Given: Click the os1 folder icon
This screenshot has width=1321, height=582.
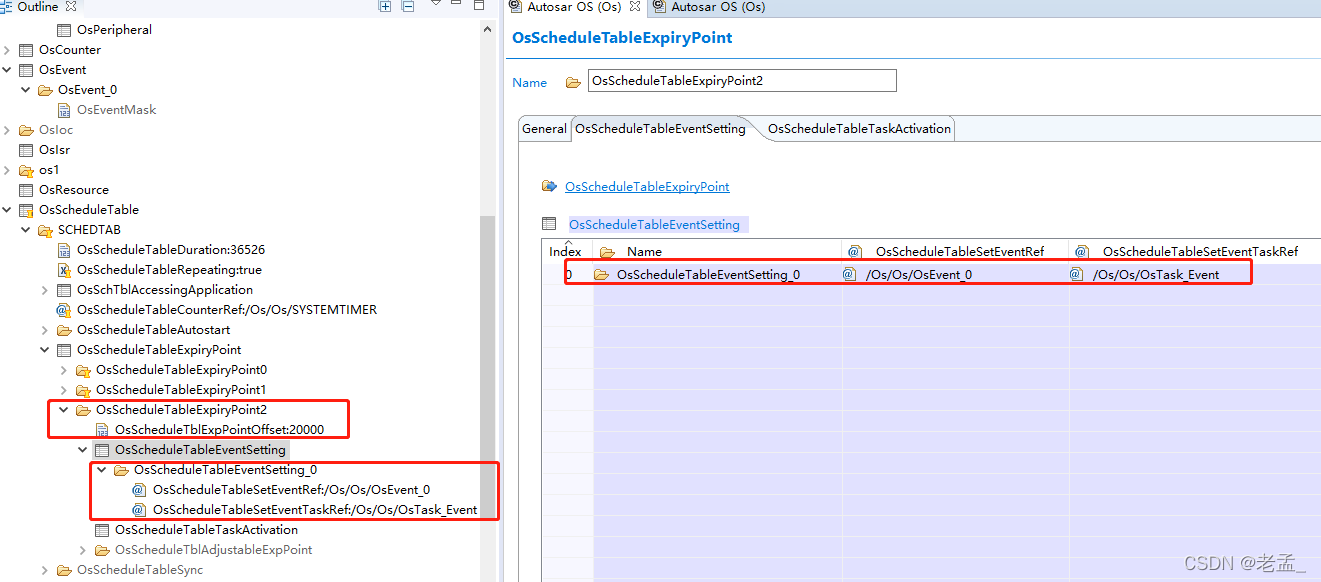Looking at the screenshot, I should (27, 170).
